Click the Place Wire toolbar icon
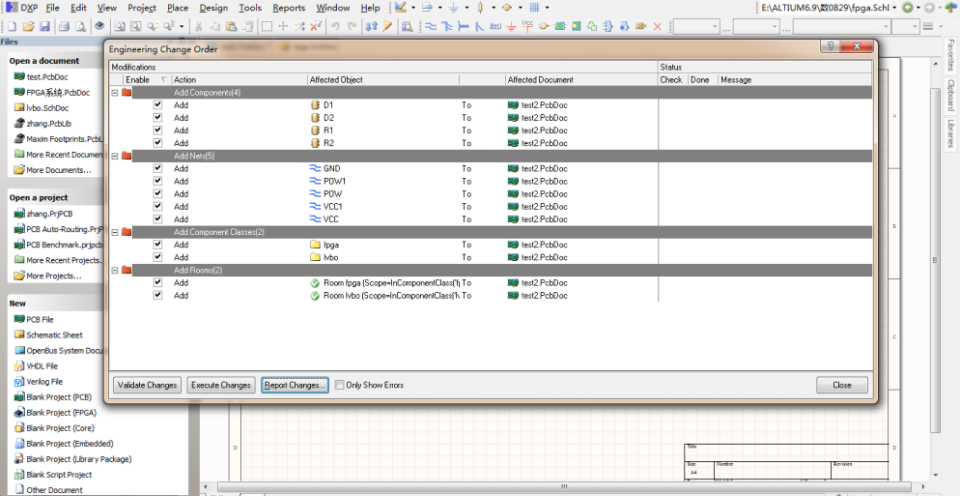The height and width of the screenshot is (496, 960). 432,25
